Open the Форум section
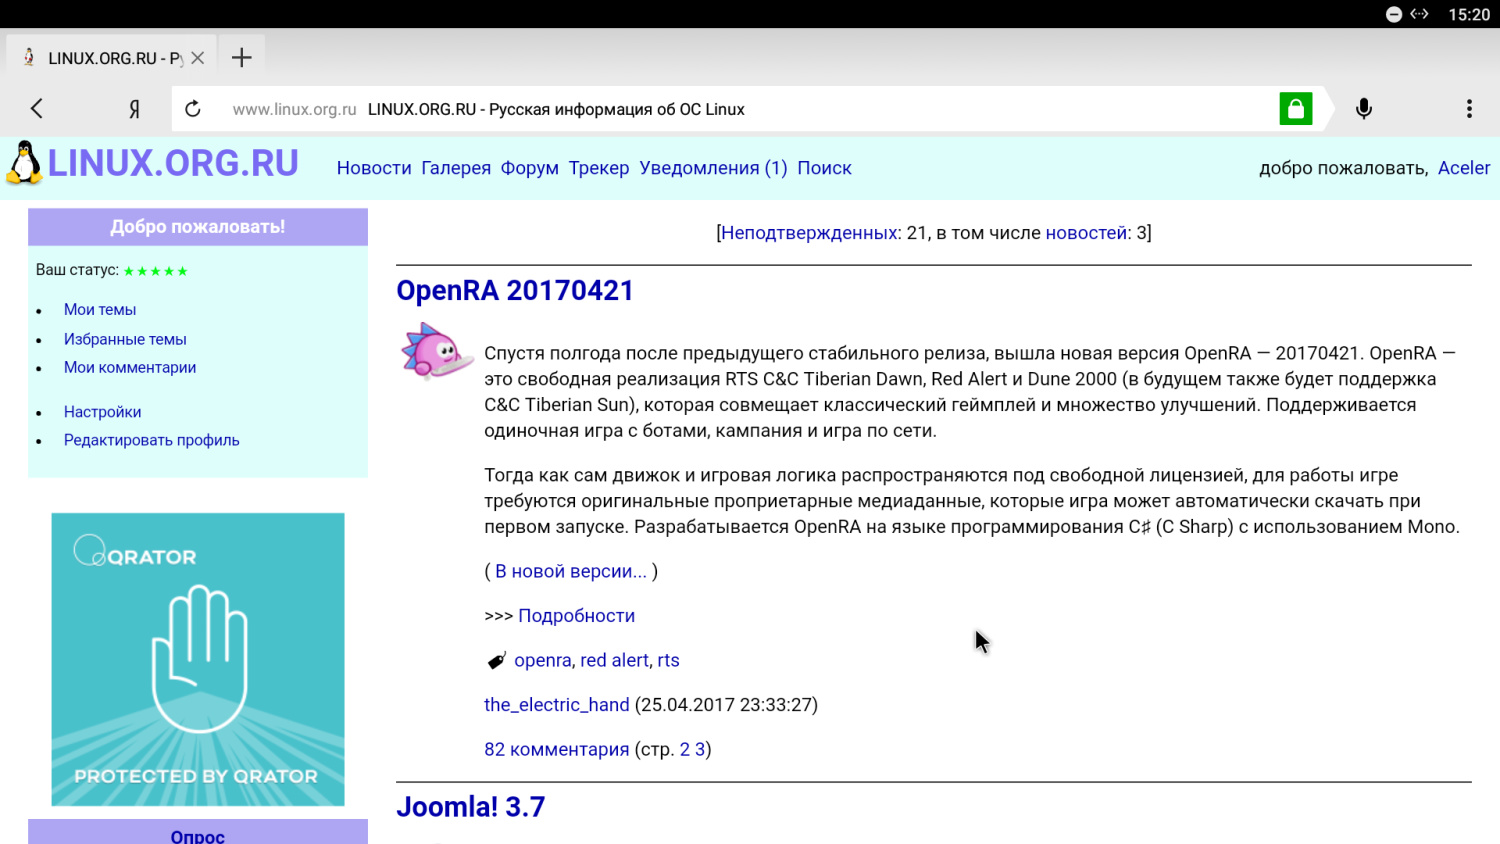The height and width of the screenshot is (844, 1500). tap(530, 168)
